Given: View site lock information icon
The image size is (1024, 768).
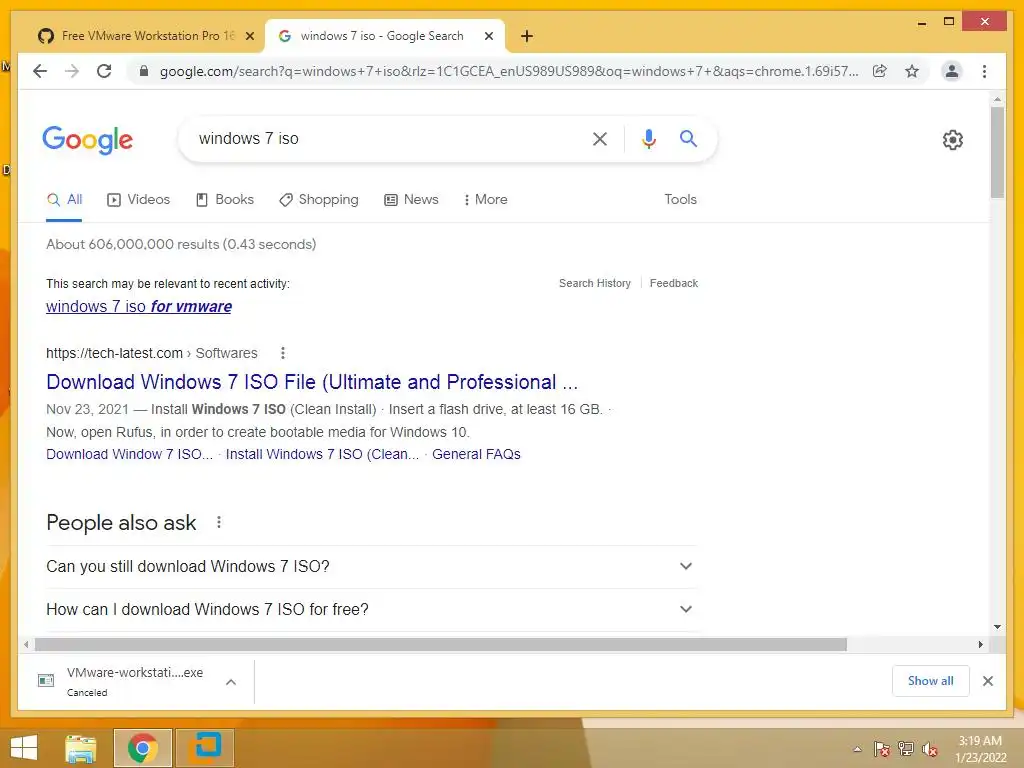Looking at the screenshot, I should click(x=144, y=71).
